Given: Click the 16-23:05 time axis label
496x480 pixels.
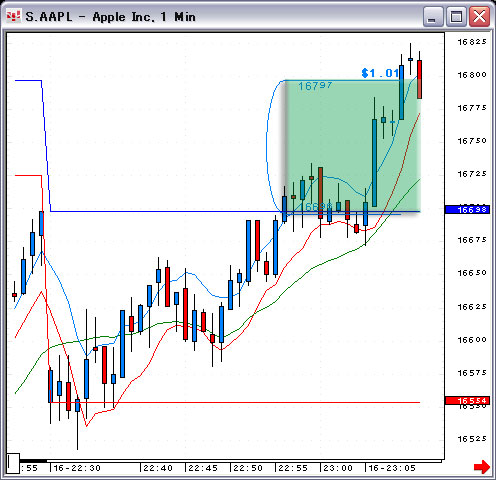Looking at the screenshot, I should 392,468.
